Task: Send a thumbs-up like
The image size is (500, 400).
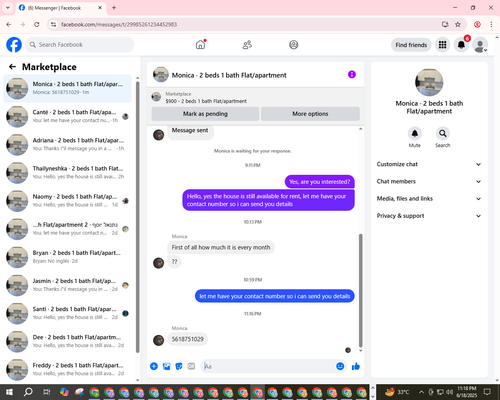Action: [x=356, y=366]
